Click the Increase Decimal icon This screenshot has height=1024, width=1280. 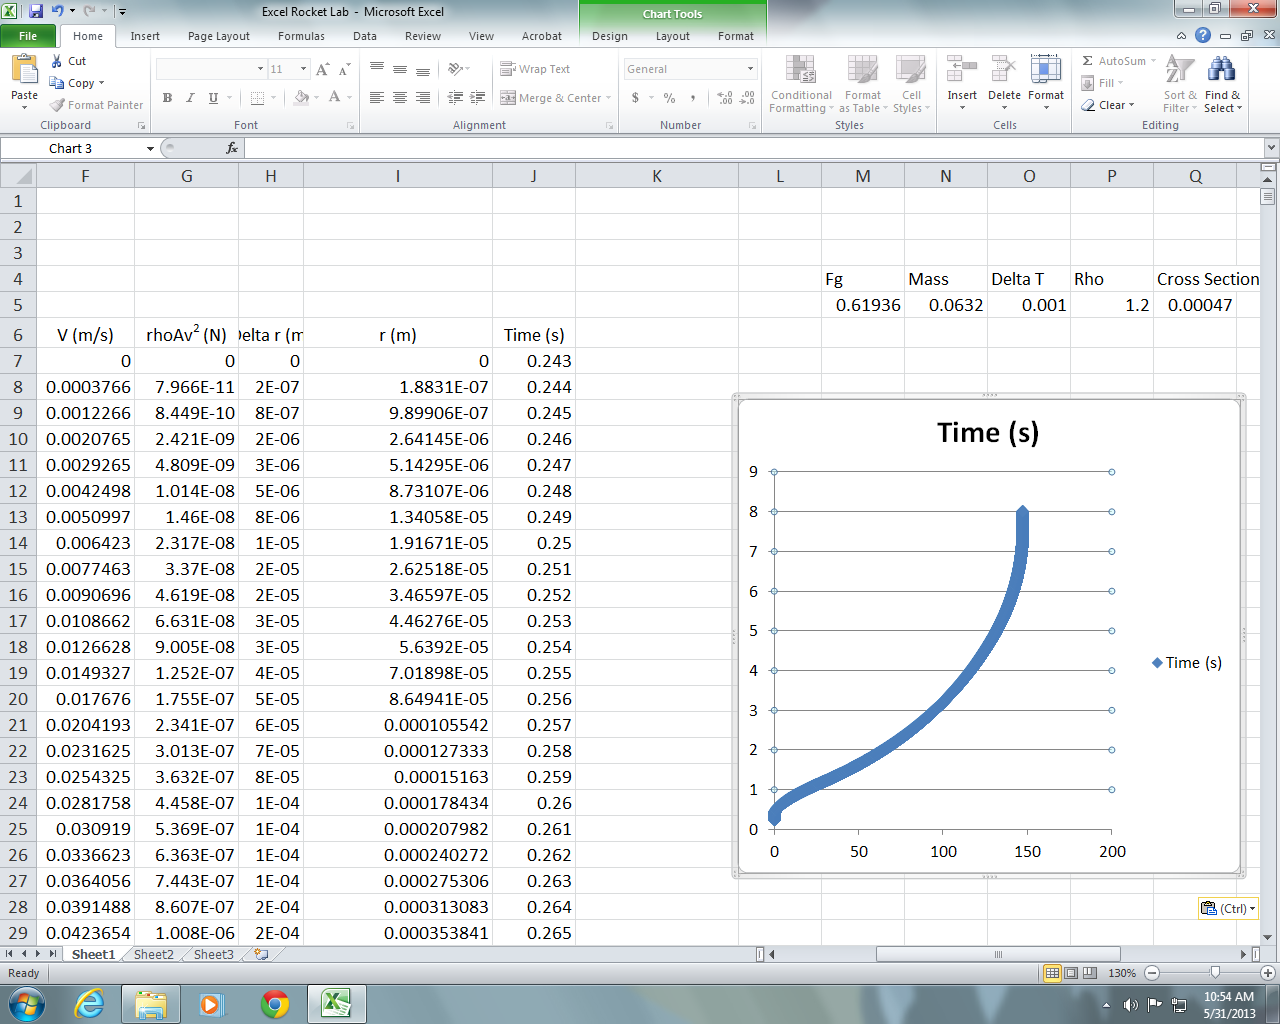click(725, 98)
